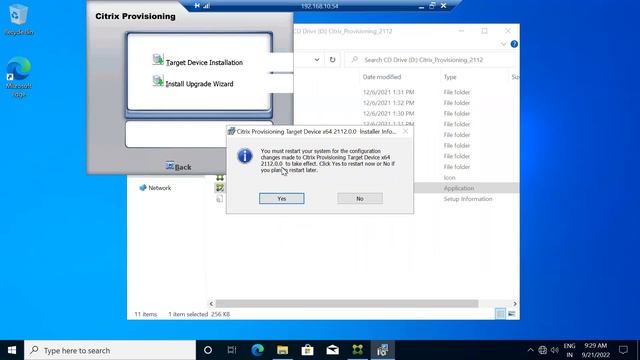The height and width of the screenshot is (360, 640).
Task: Select the row of type Application
Action: tap(459, 188)
